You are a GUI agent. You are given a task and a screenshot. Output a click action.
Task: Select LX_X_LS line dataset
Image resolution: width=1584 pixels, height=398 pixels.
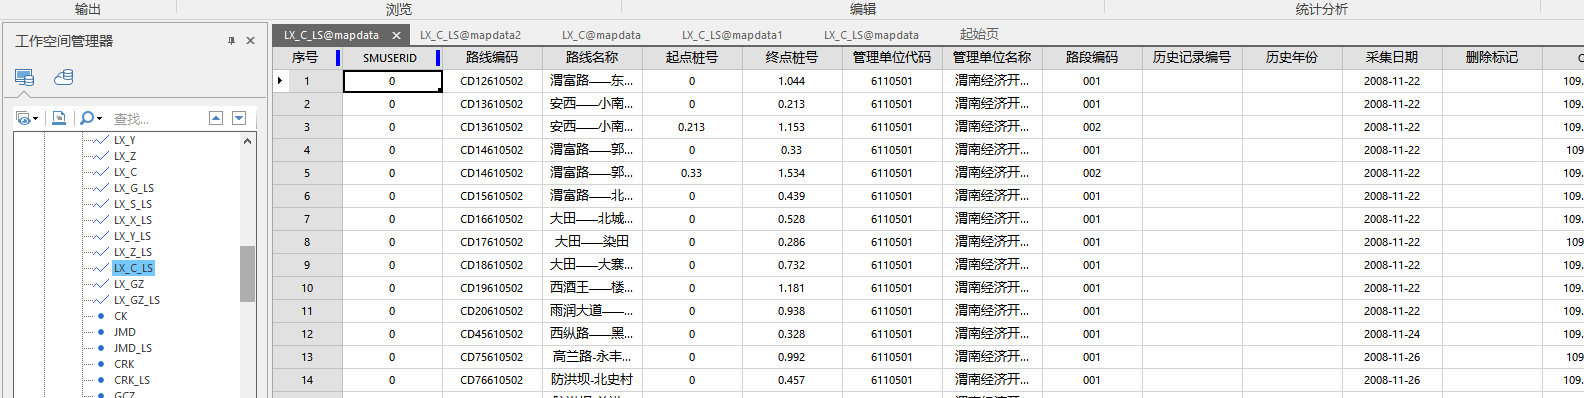click(132, 220)
